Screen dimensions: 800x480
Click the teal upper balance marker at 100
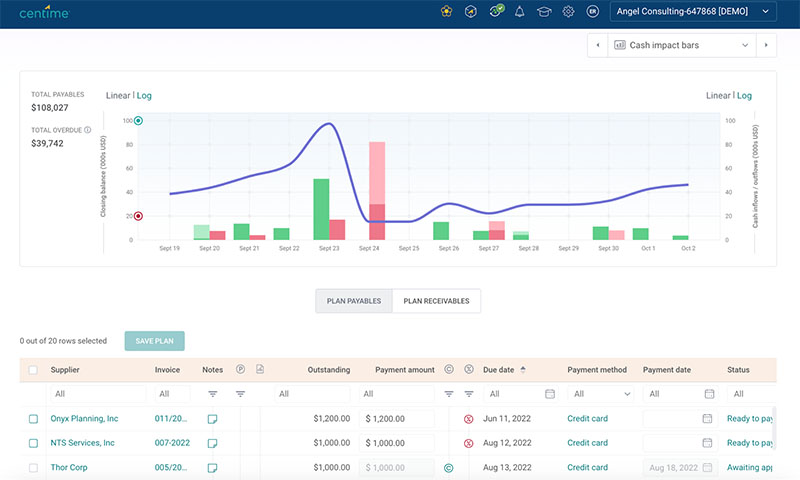138,121
